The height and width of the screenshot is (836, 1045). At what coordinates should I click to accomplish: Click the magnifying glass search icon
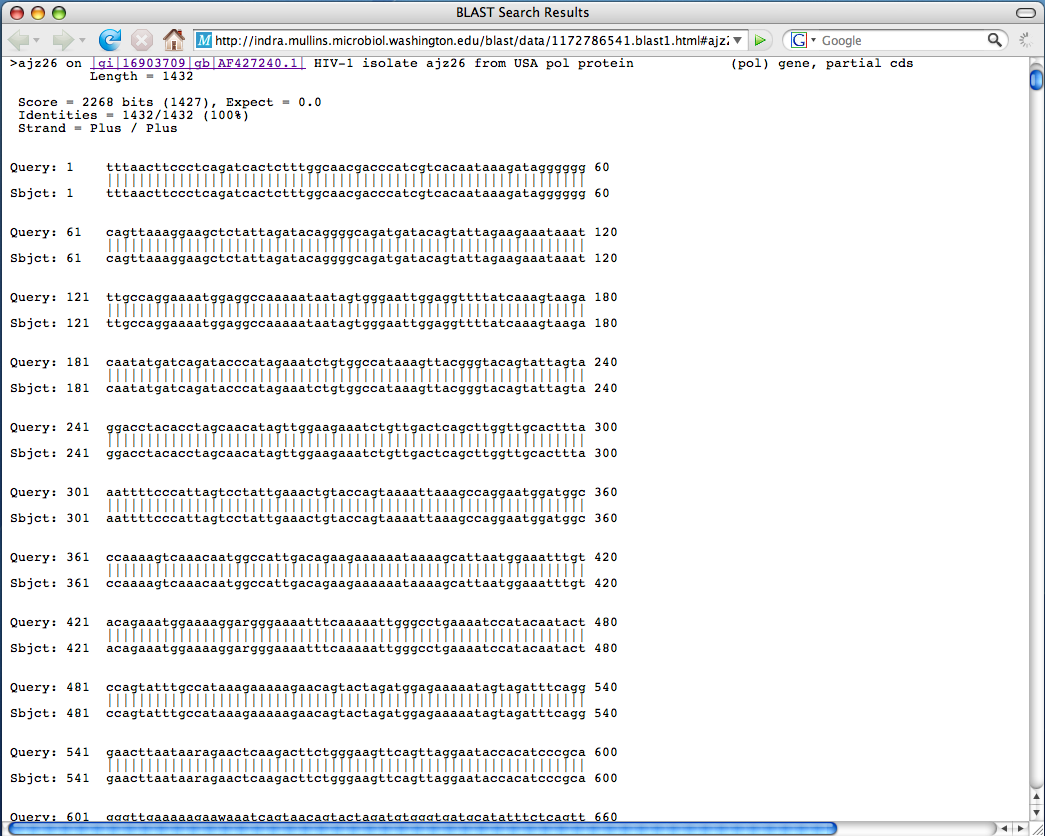pos(994,40)
